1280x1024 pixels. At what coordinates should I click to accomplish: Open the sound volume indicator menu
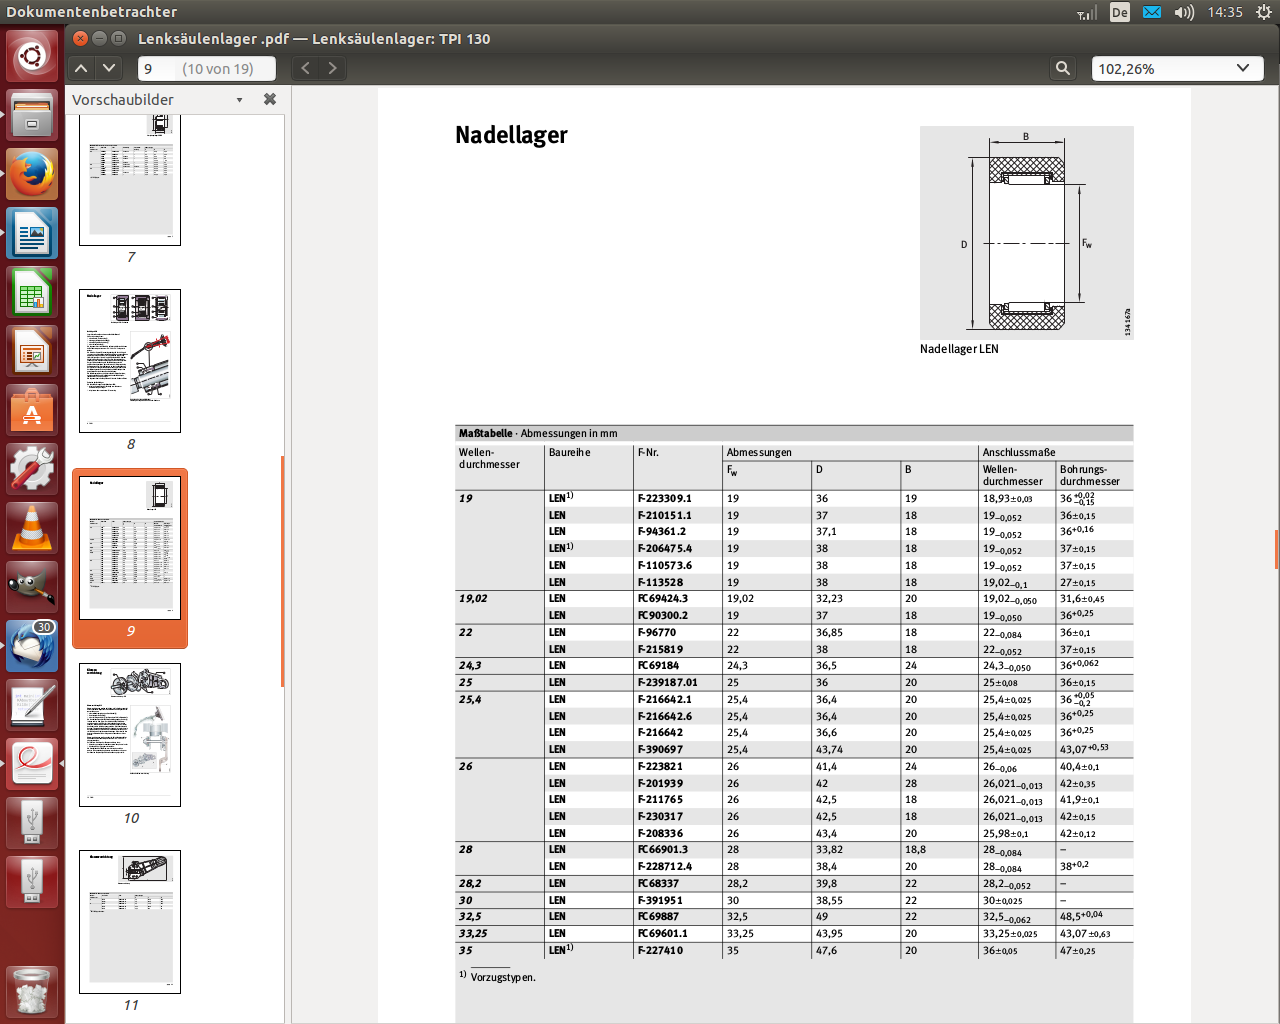click(x=1184, y=12)
